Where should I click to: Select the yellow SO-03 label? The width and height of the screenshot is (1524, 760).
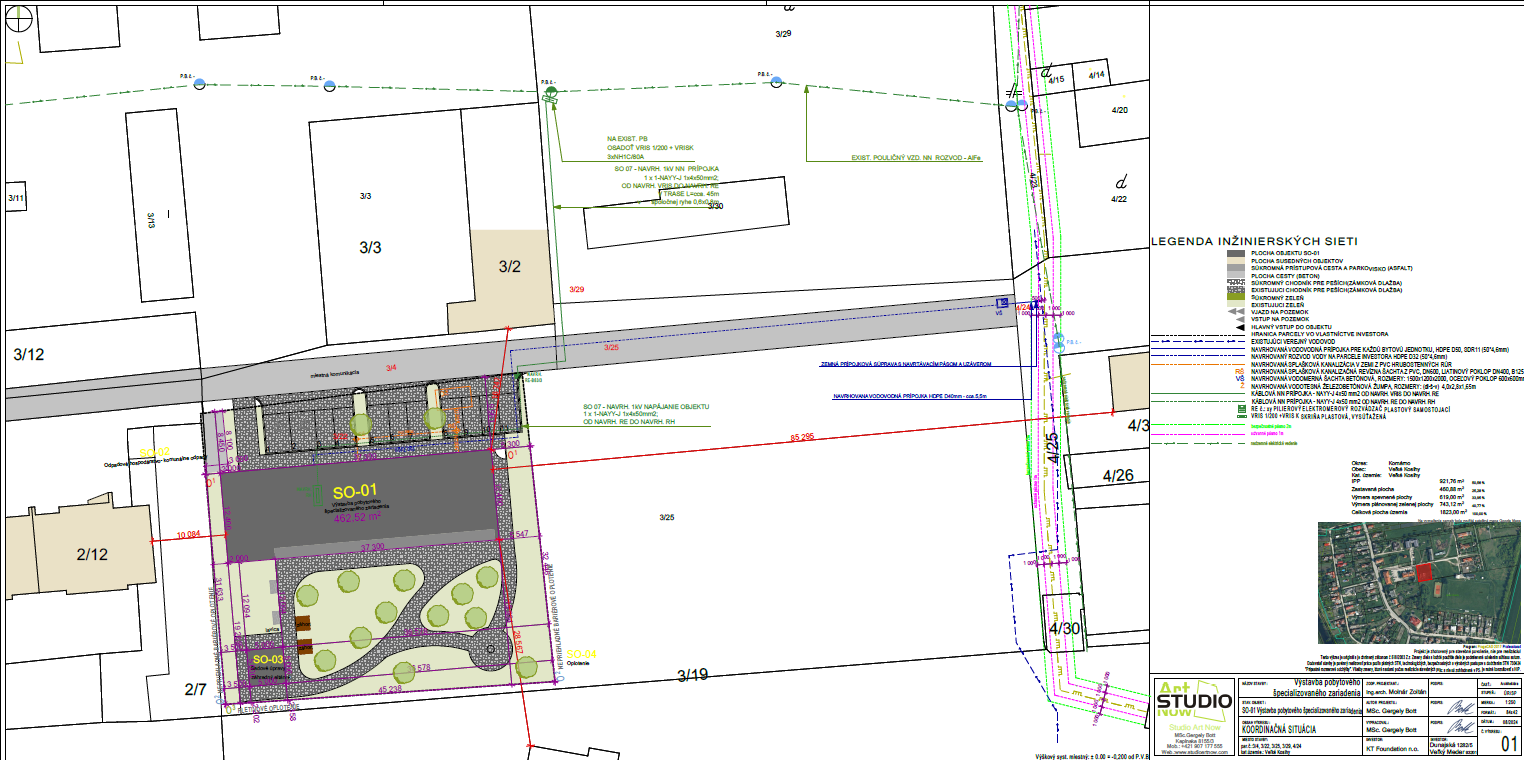[268, 660]
